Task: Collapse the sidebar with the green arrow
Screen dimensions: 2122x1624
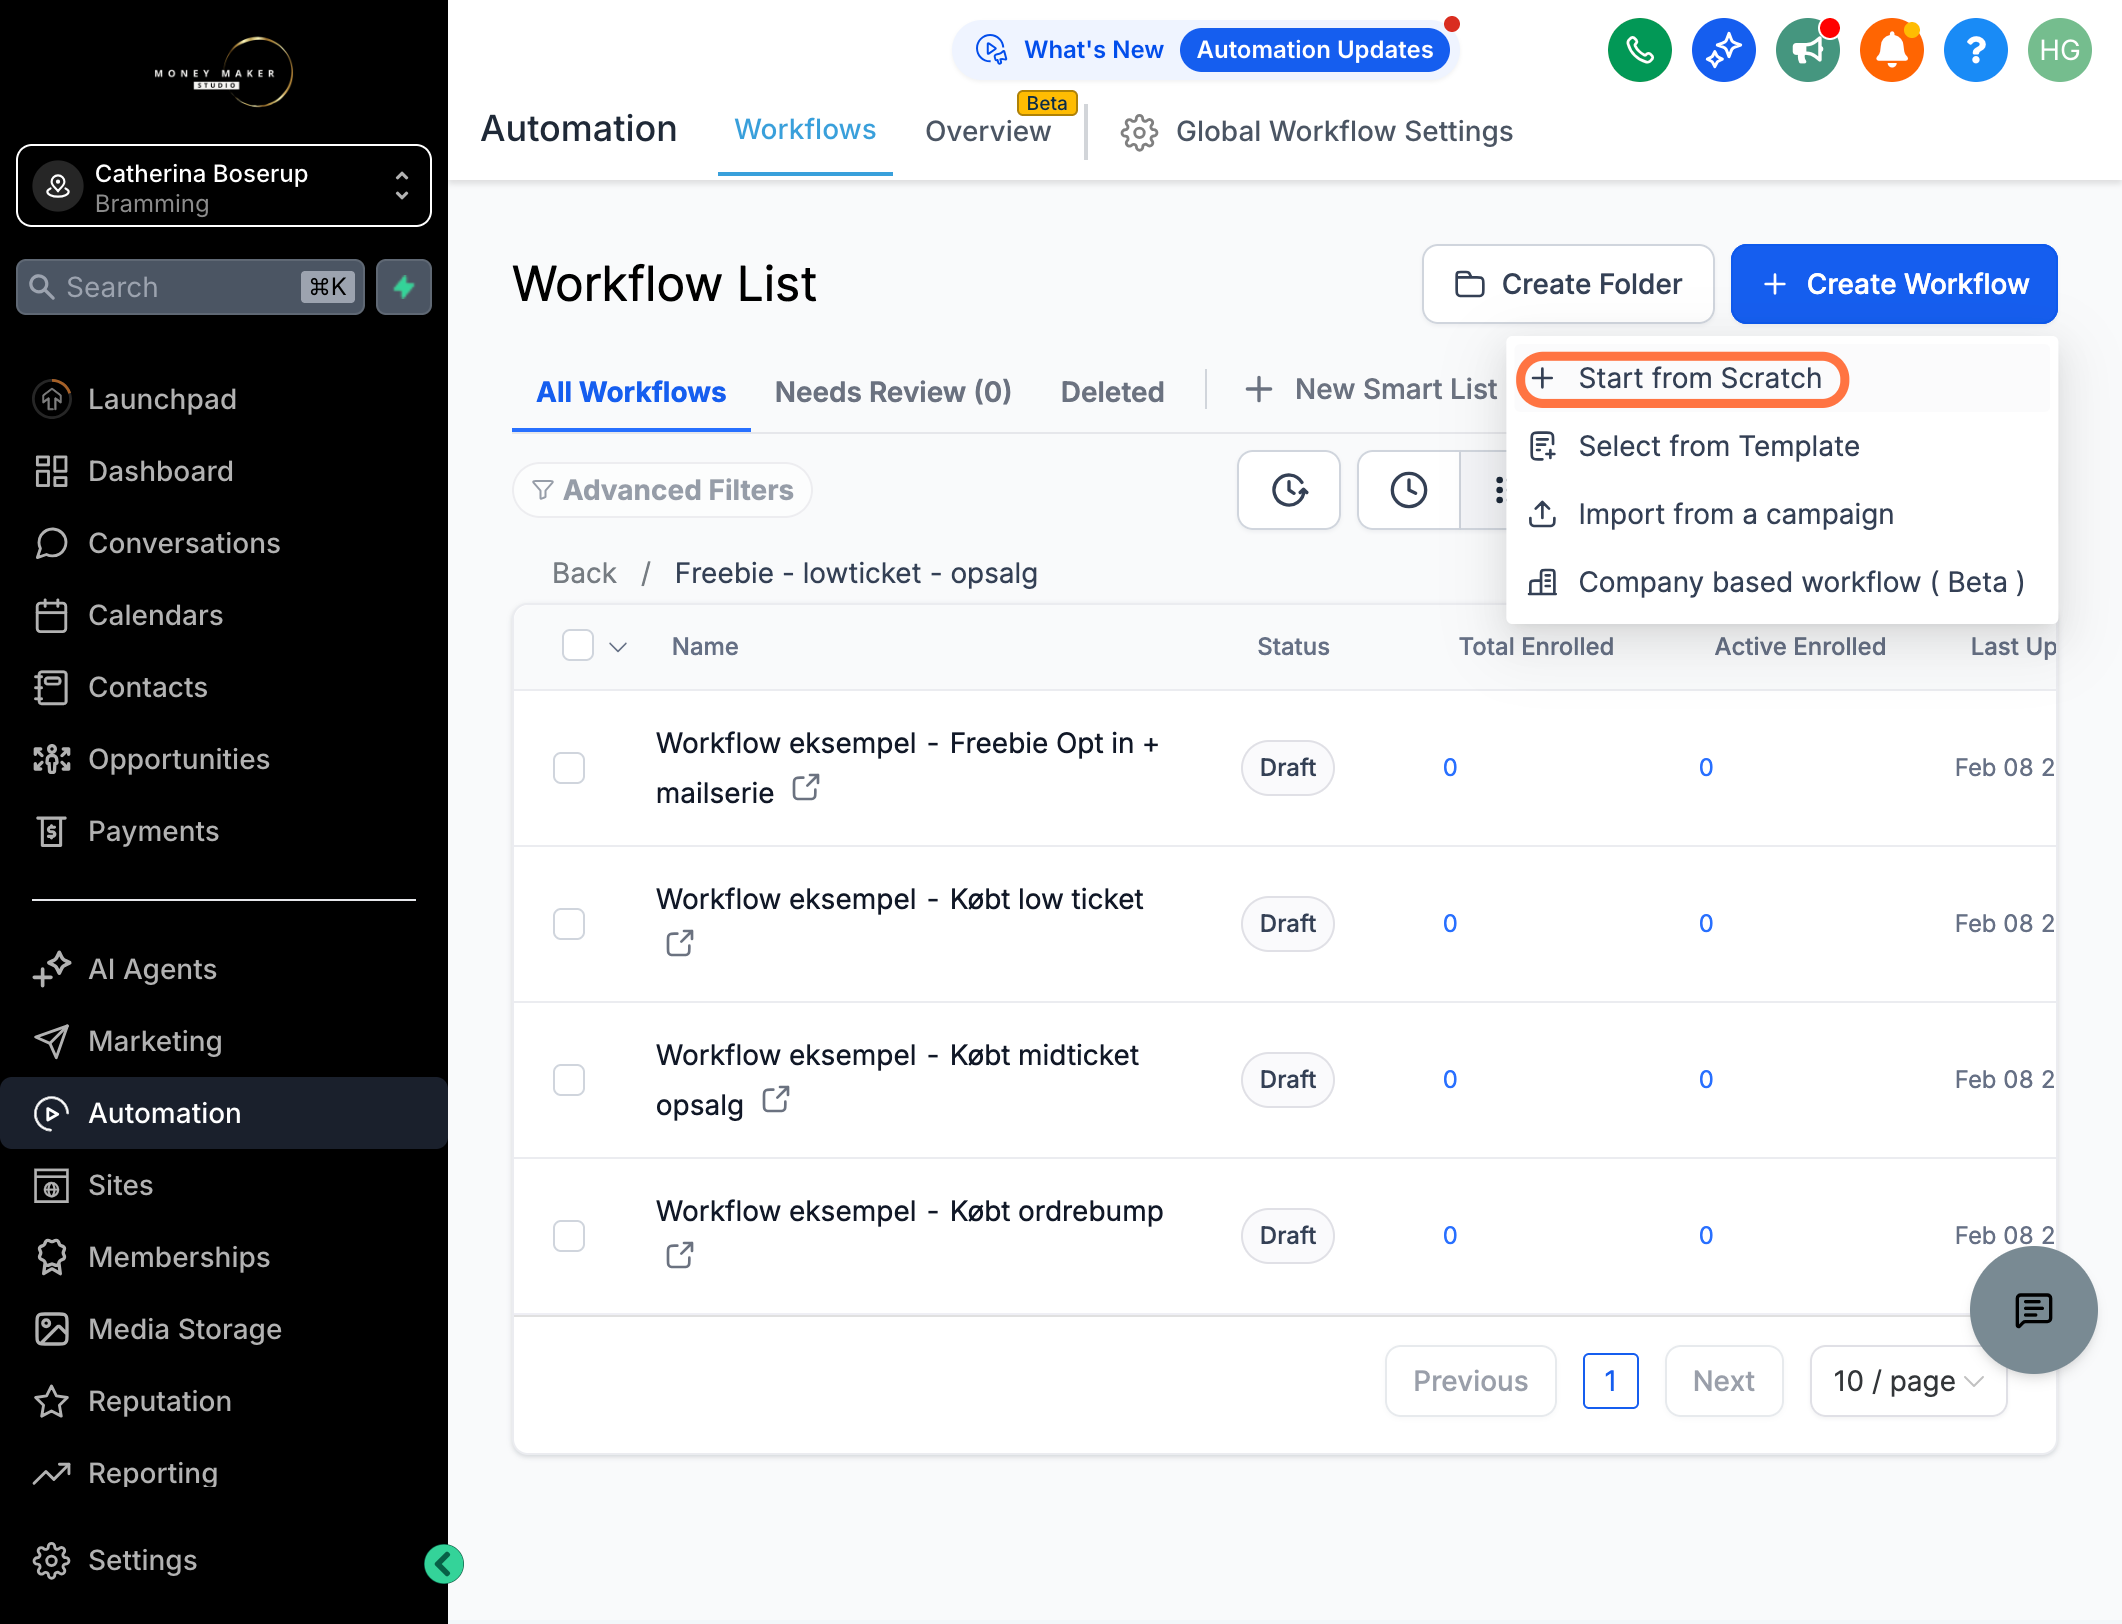Action: pyautogui.click(x=443, y=1563)
